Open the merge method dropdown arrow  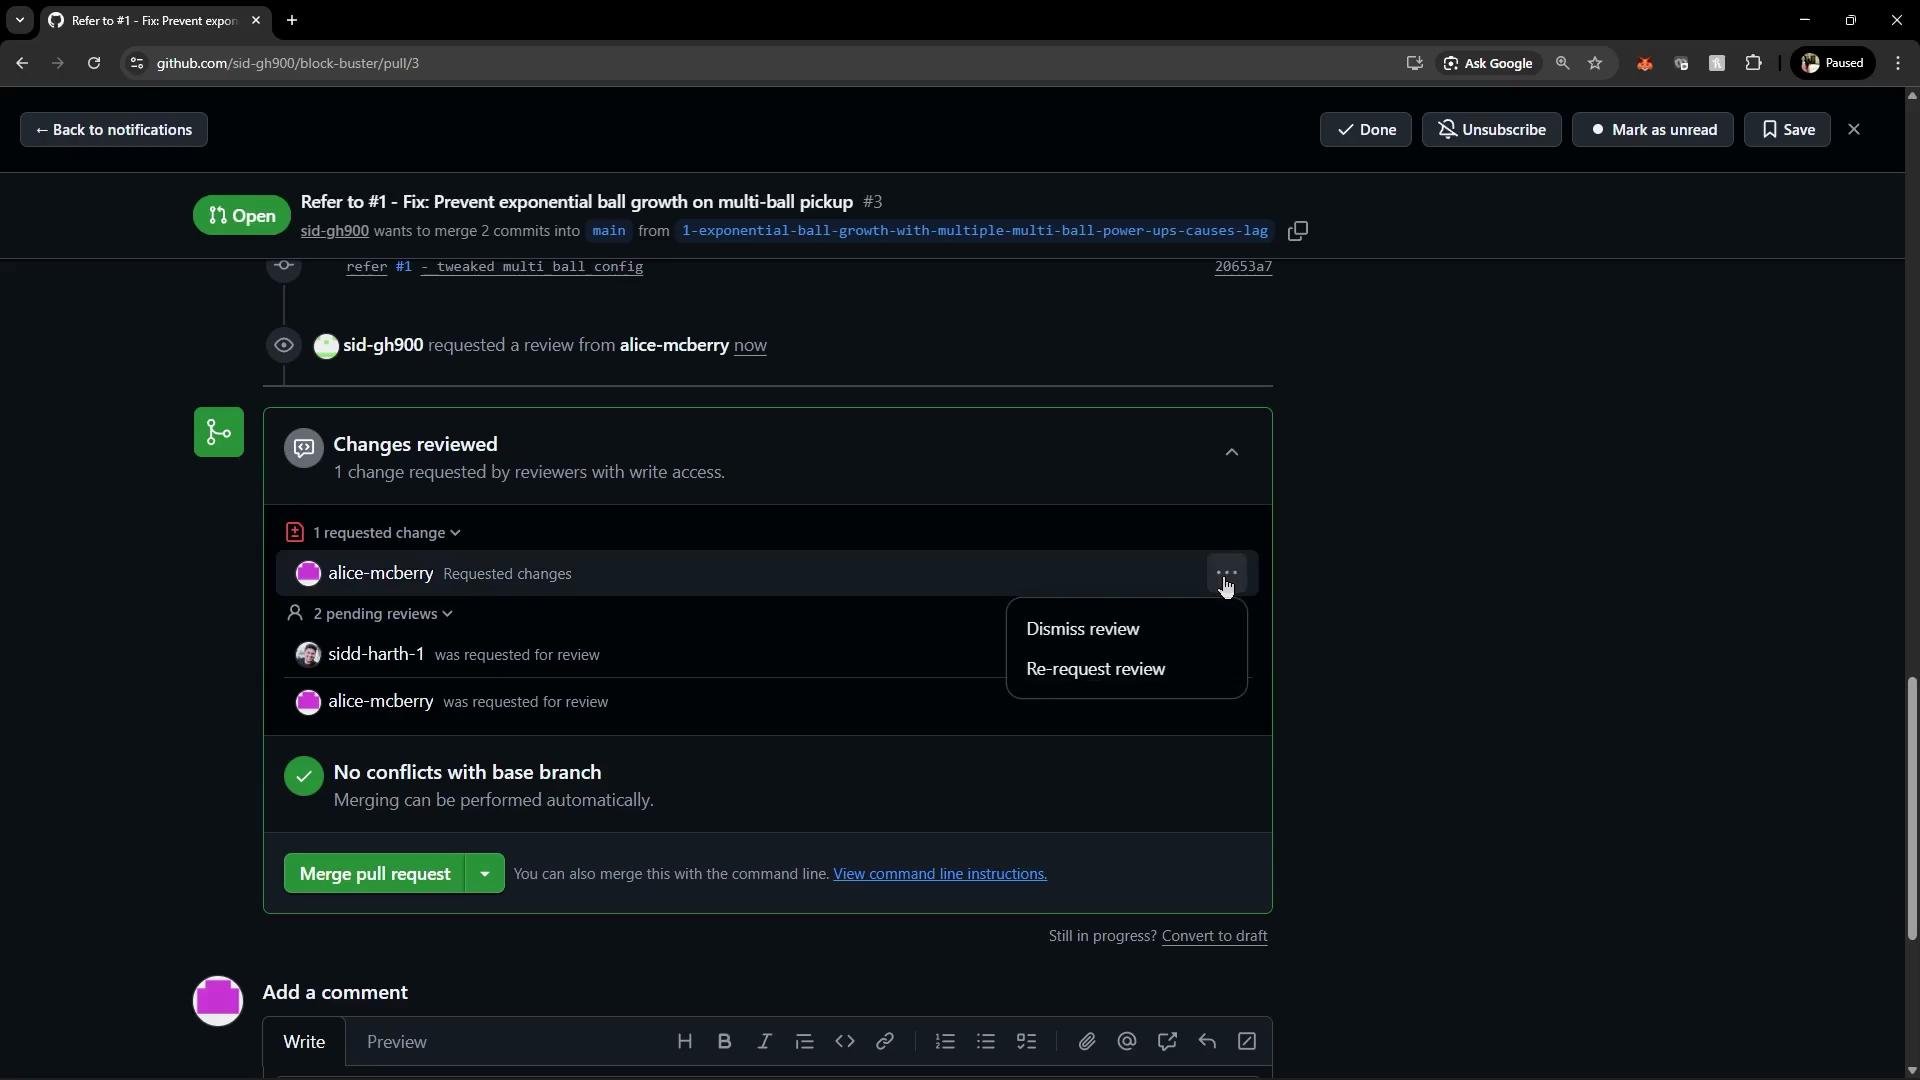tap(485, 874)
